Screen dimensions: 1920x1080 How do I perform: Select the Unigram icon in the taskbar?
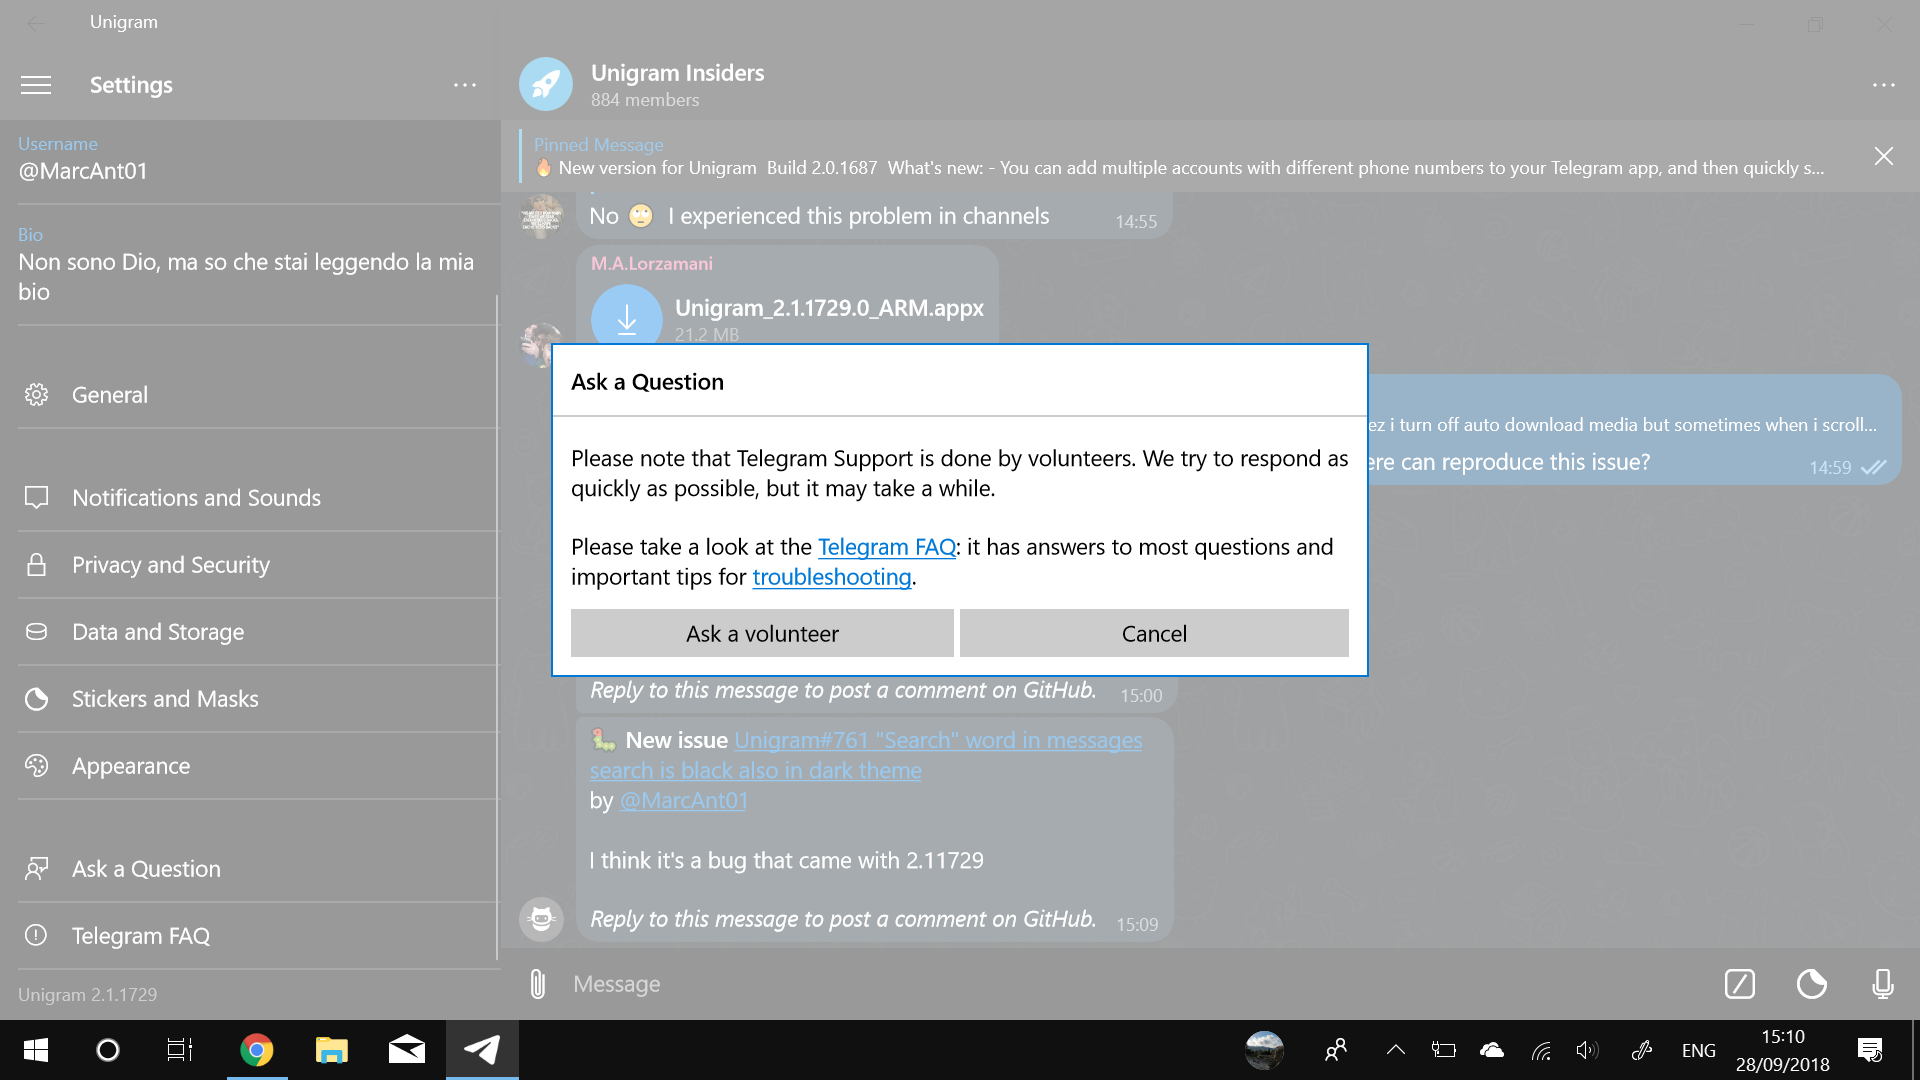pyautogui.click(x=482, y=1049)
